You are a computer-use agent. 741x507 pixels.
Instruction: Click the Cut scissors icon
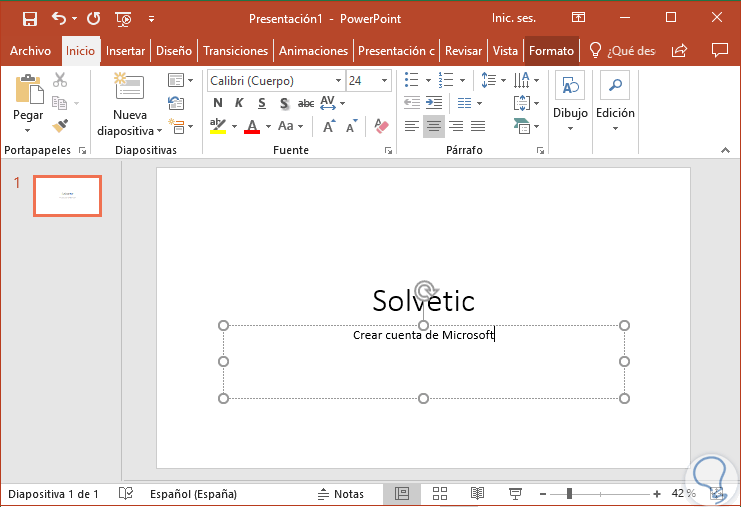coord(60,80)
